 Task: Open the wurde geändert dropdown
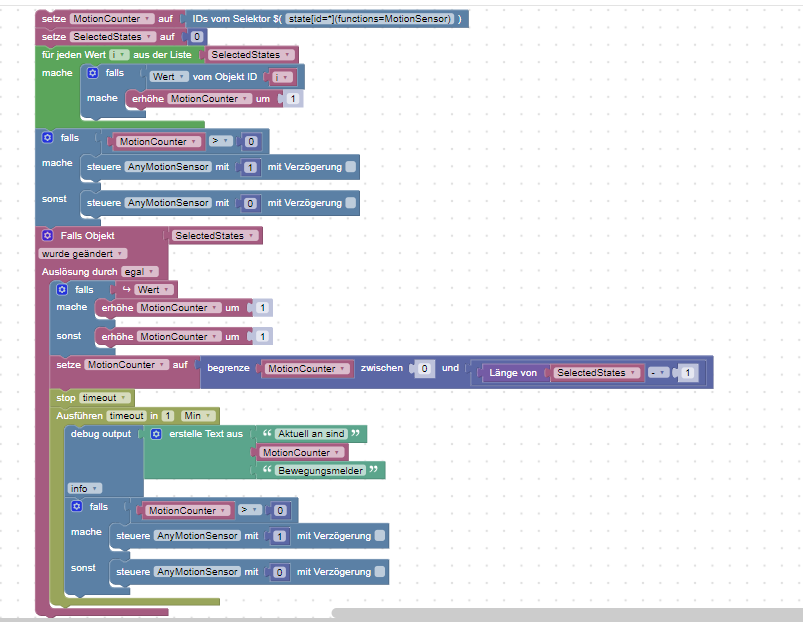pos(82,254)
